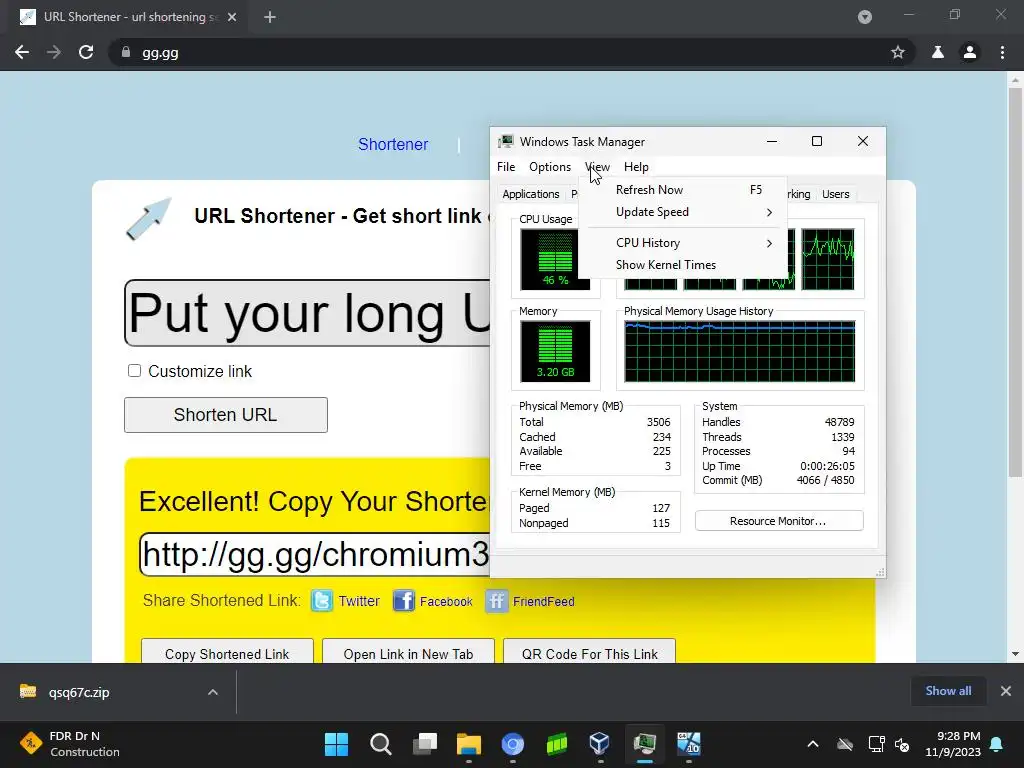Switch to the Users tab
Viewport: 1024px width, 768px height.
click(x=836, y=194)
